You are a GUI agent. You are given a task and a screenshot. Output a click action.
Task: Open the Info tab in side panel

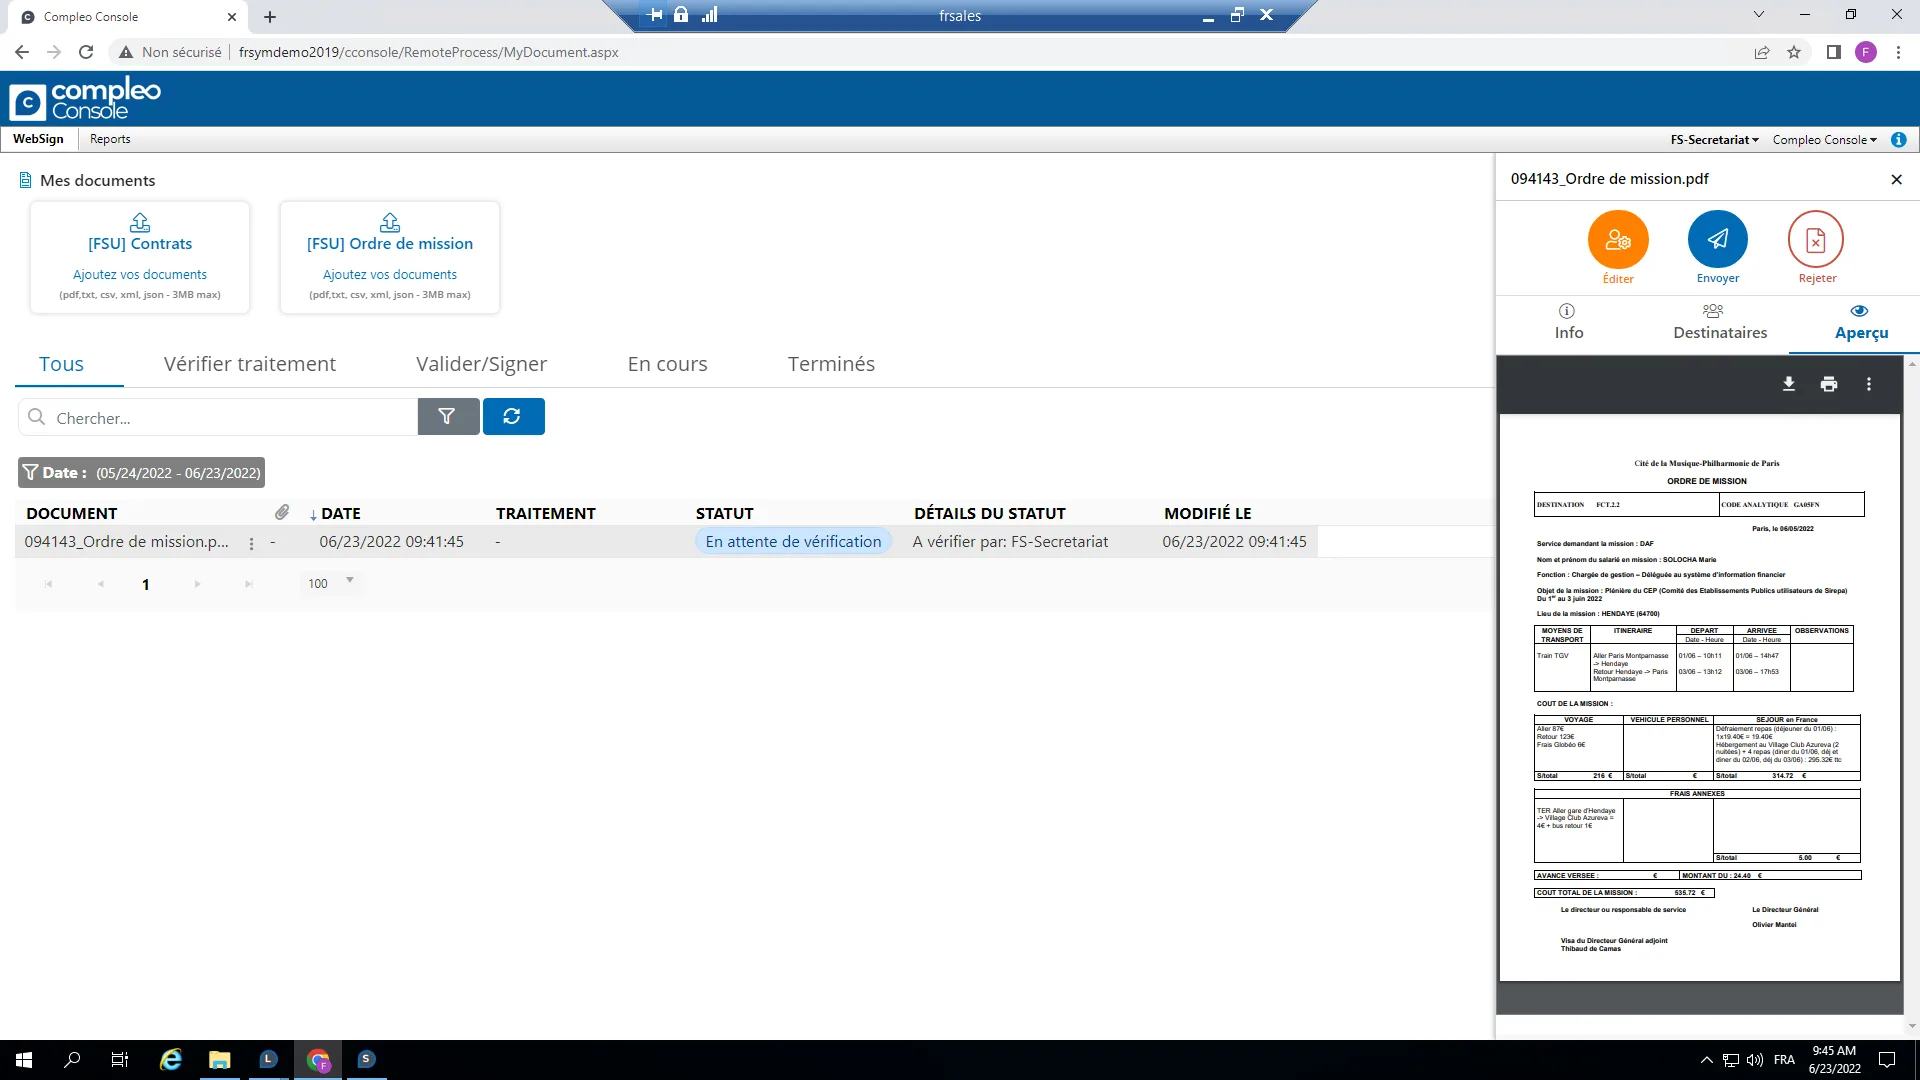[1568, 322]
